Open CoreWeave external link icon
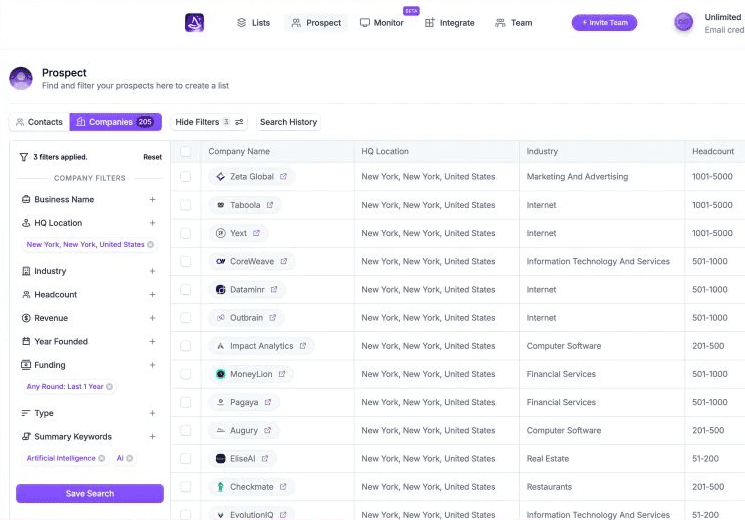The width and height of the screenshot is (745, 520). point(284,261)
